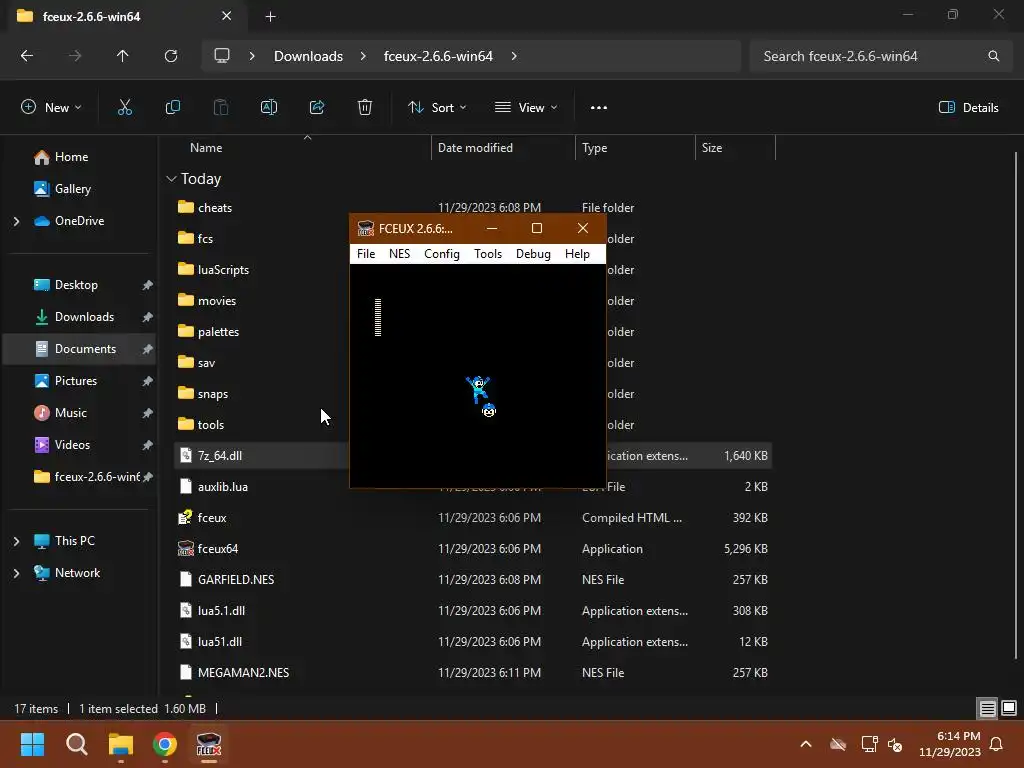Viewport: 1024px width, 768px height.
Task: Open Documents in navigation pane
Action: (85, 349)
